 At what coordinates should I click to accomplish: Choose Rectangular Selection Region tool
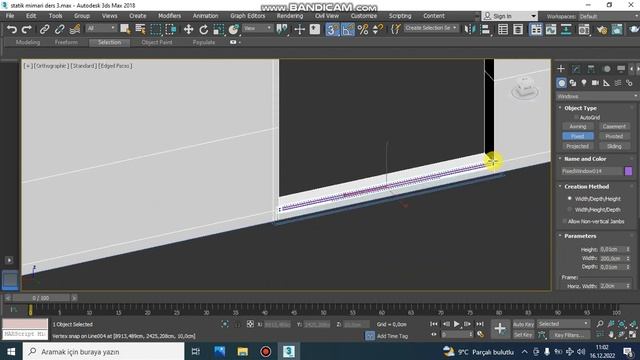156,29
